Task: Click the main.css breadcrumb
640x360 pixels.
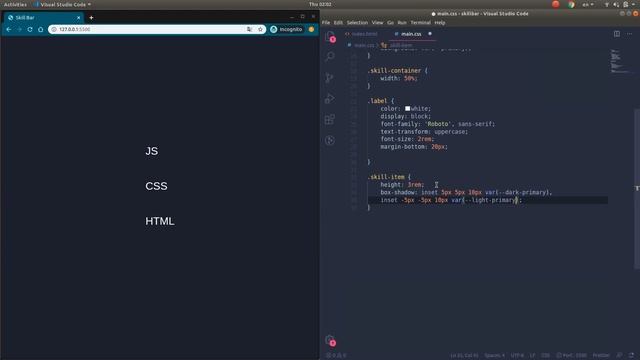Action: point(364,45)
